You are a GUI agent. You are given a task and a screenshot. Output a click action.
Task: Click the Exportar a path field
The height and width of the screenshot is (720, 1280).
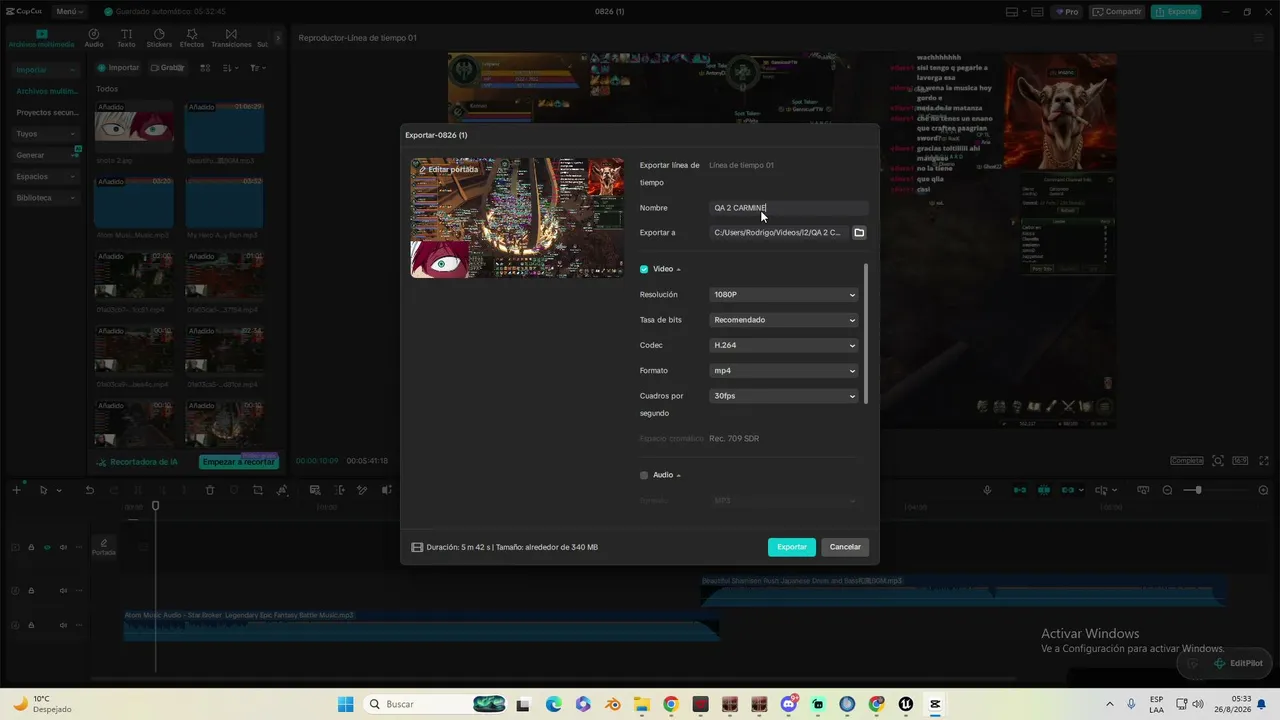(779, 233)
